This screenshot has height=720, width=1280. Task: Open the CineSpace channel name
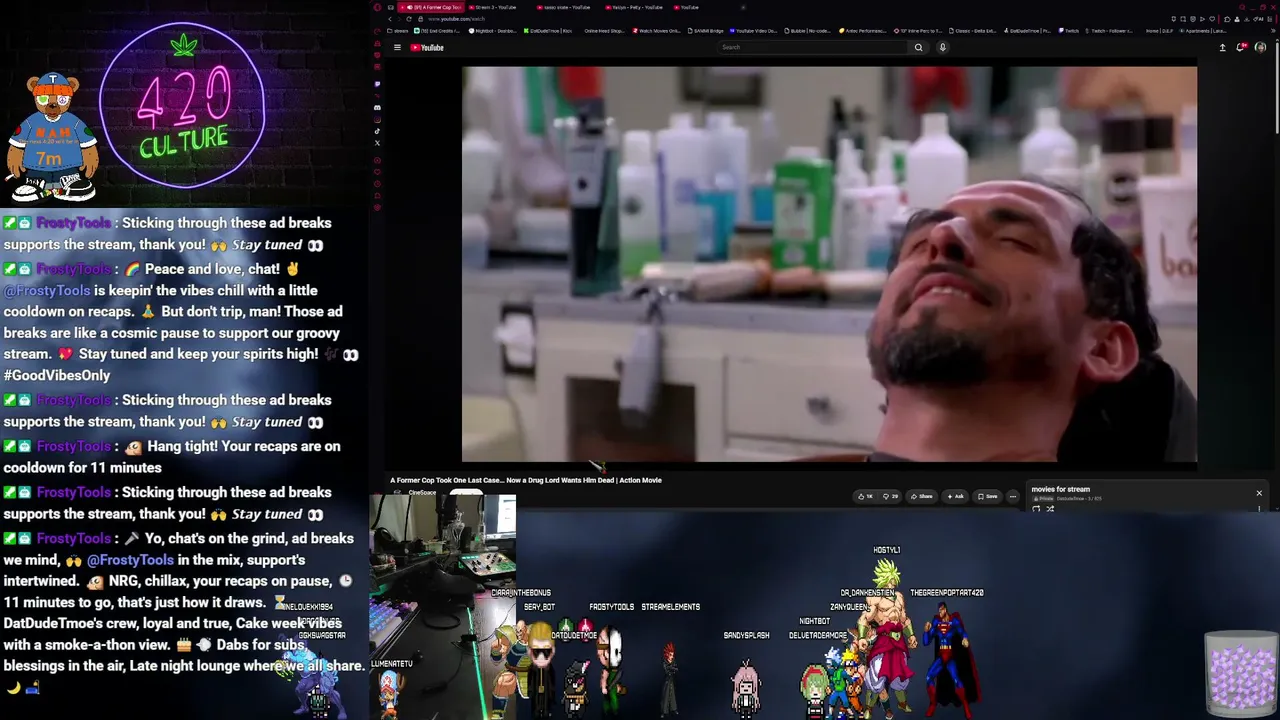click(x=422, y=493)
